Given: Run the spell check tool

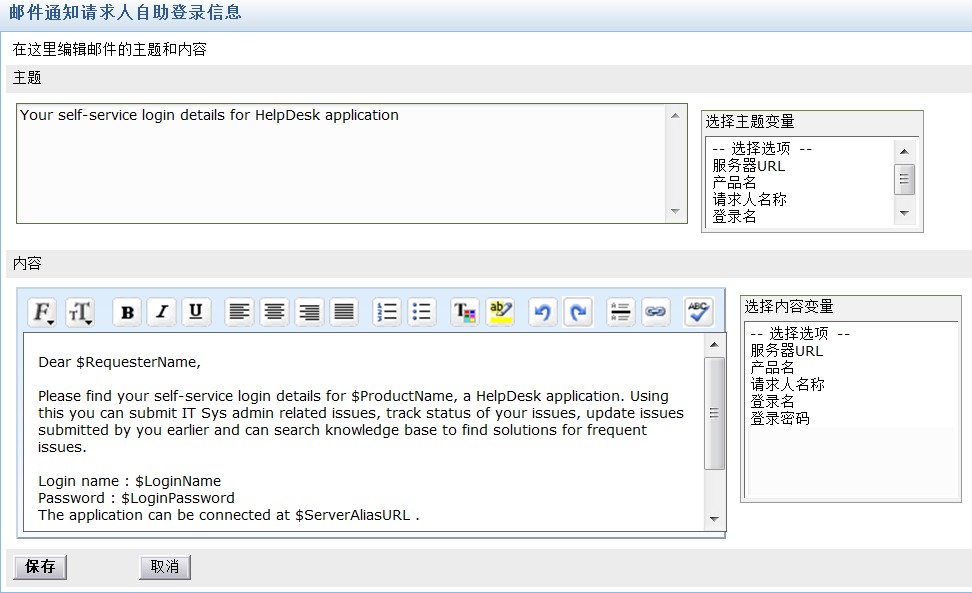Looking at the screenshot, I should (698, 312).
